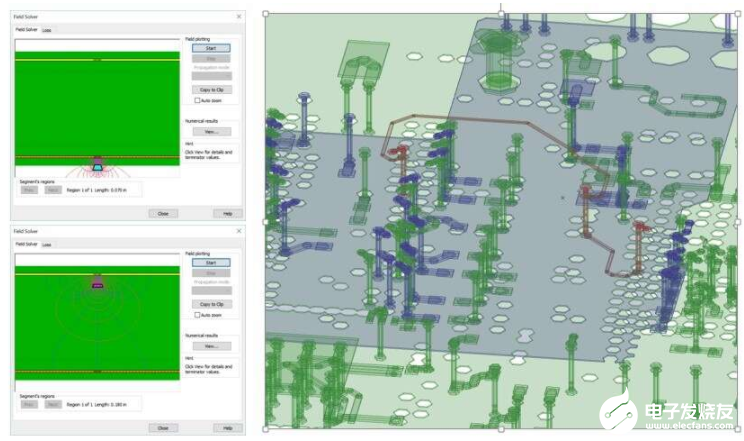Image resolution: width=744 pixels, height=441 pixels.
Task: Click cyan trace cross-section in upper field plot
Action: (x=98, y=168)
